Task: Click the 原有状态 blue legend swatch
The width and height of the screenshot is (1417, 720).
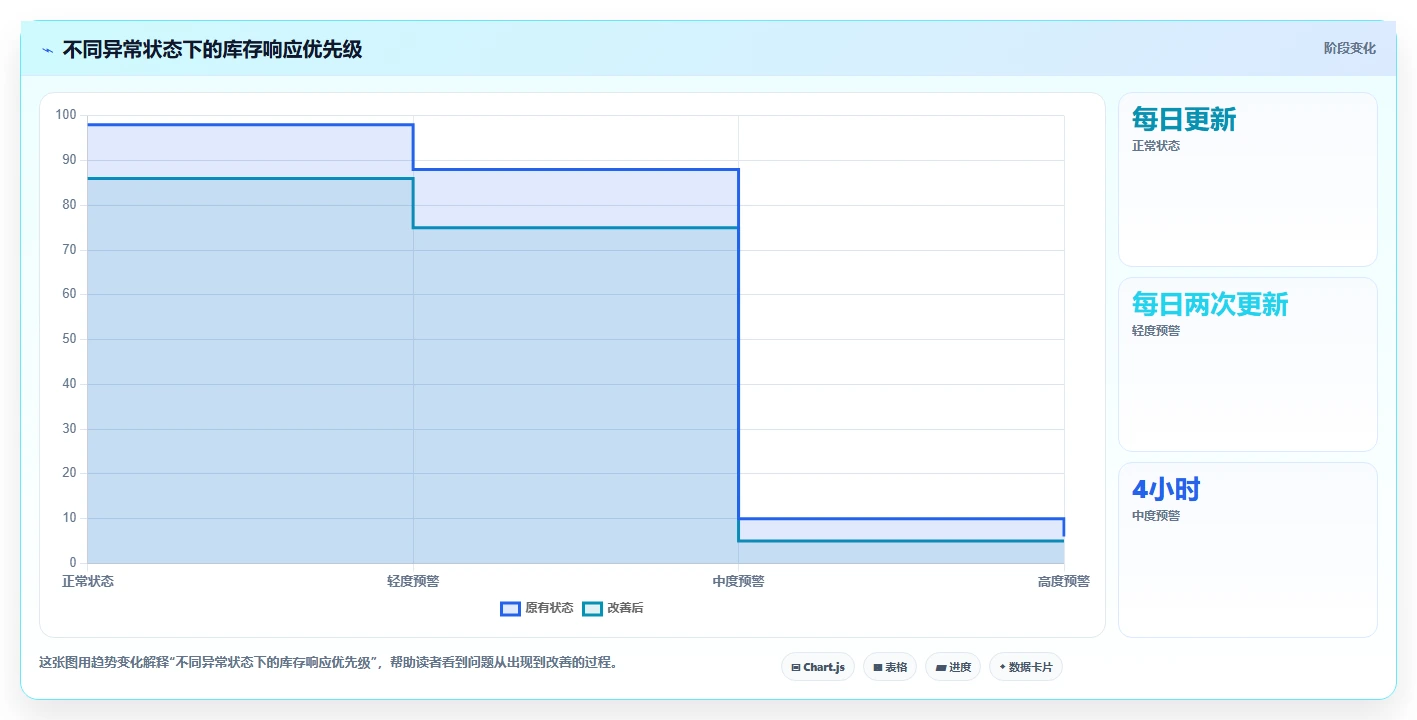Action: point(510,608)
